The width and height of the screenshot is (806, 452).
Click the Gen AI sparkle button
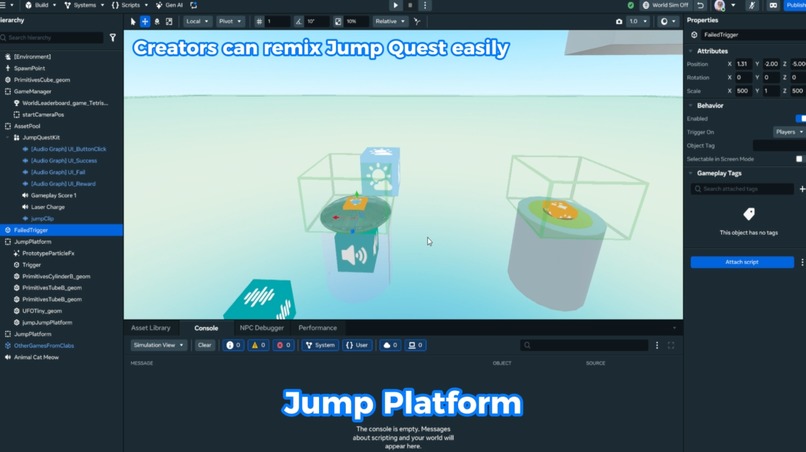click(169, 5)
